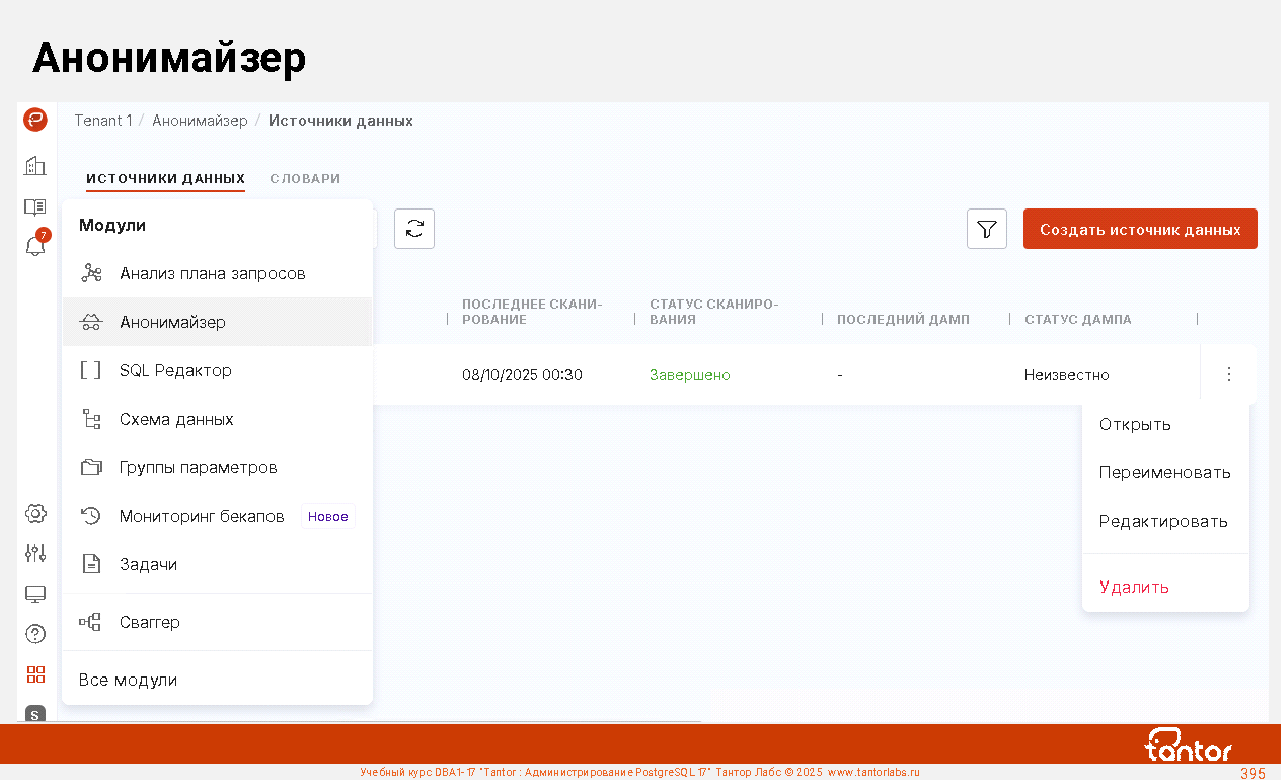Open the three-dot row actions menu
1281x780 pixels.
pyautogui.click(x=1228, y=374)
